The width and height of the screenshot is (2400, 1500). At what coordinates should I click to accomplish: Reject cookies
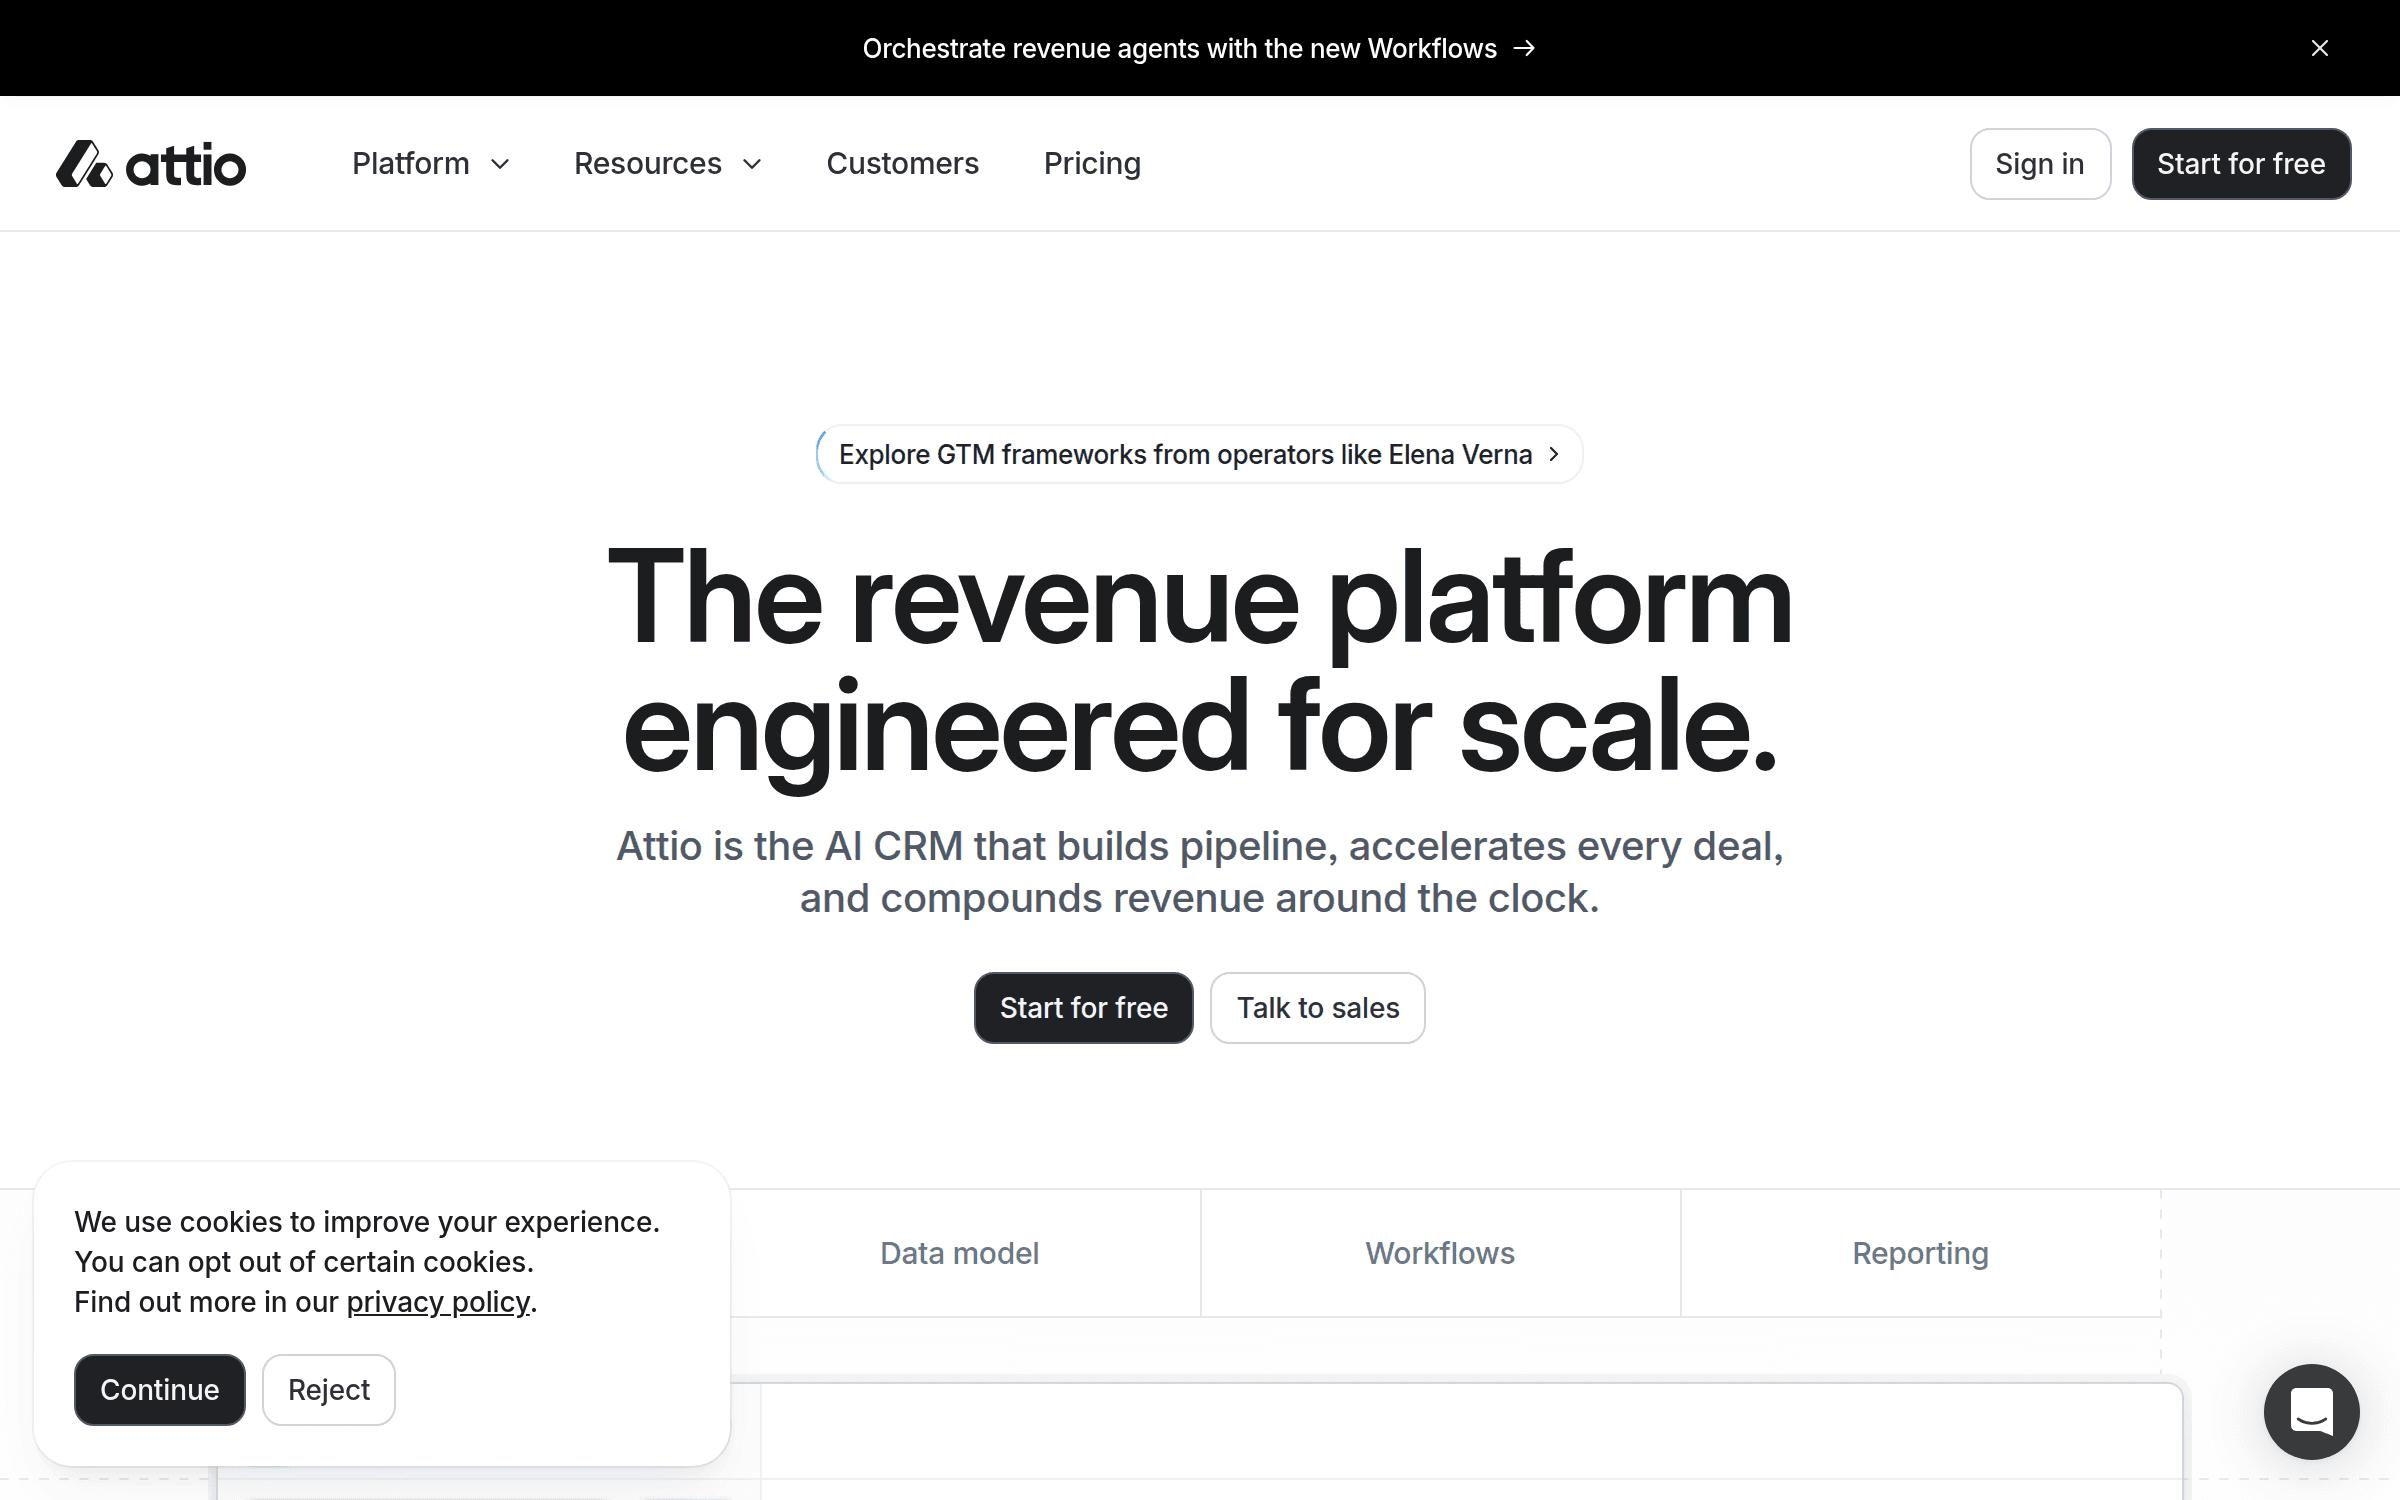coord(329,1390)
